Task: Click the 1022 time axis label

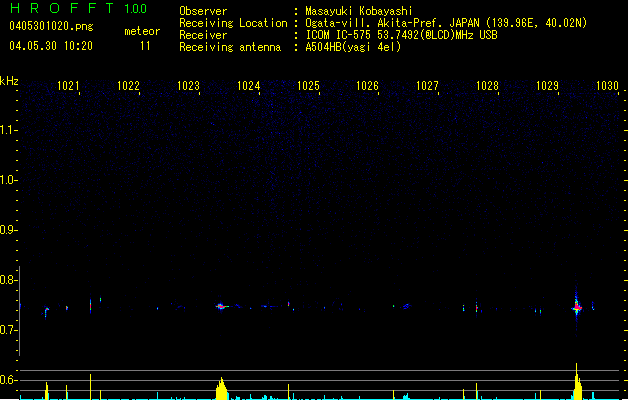Action: pos(128,85)
